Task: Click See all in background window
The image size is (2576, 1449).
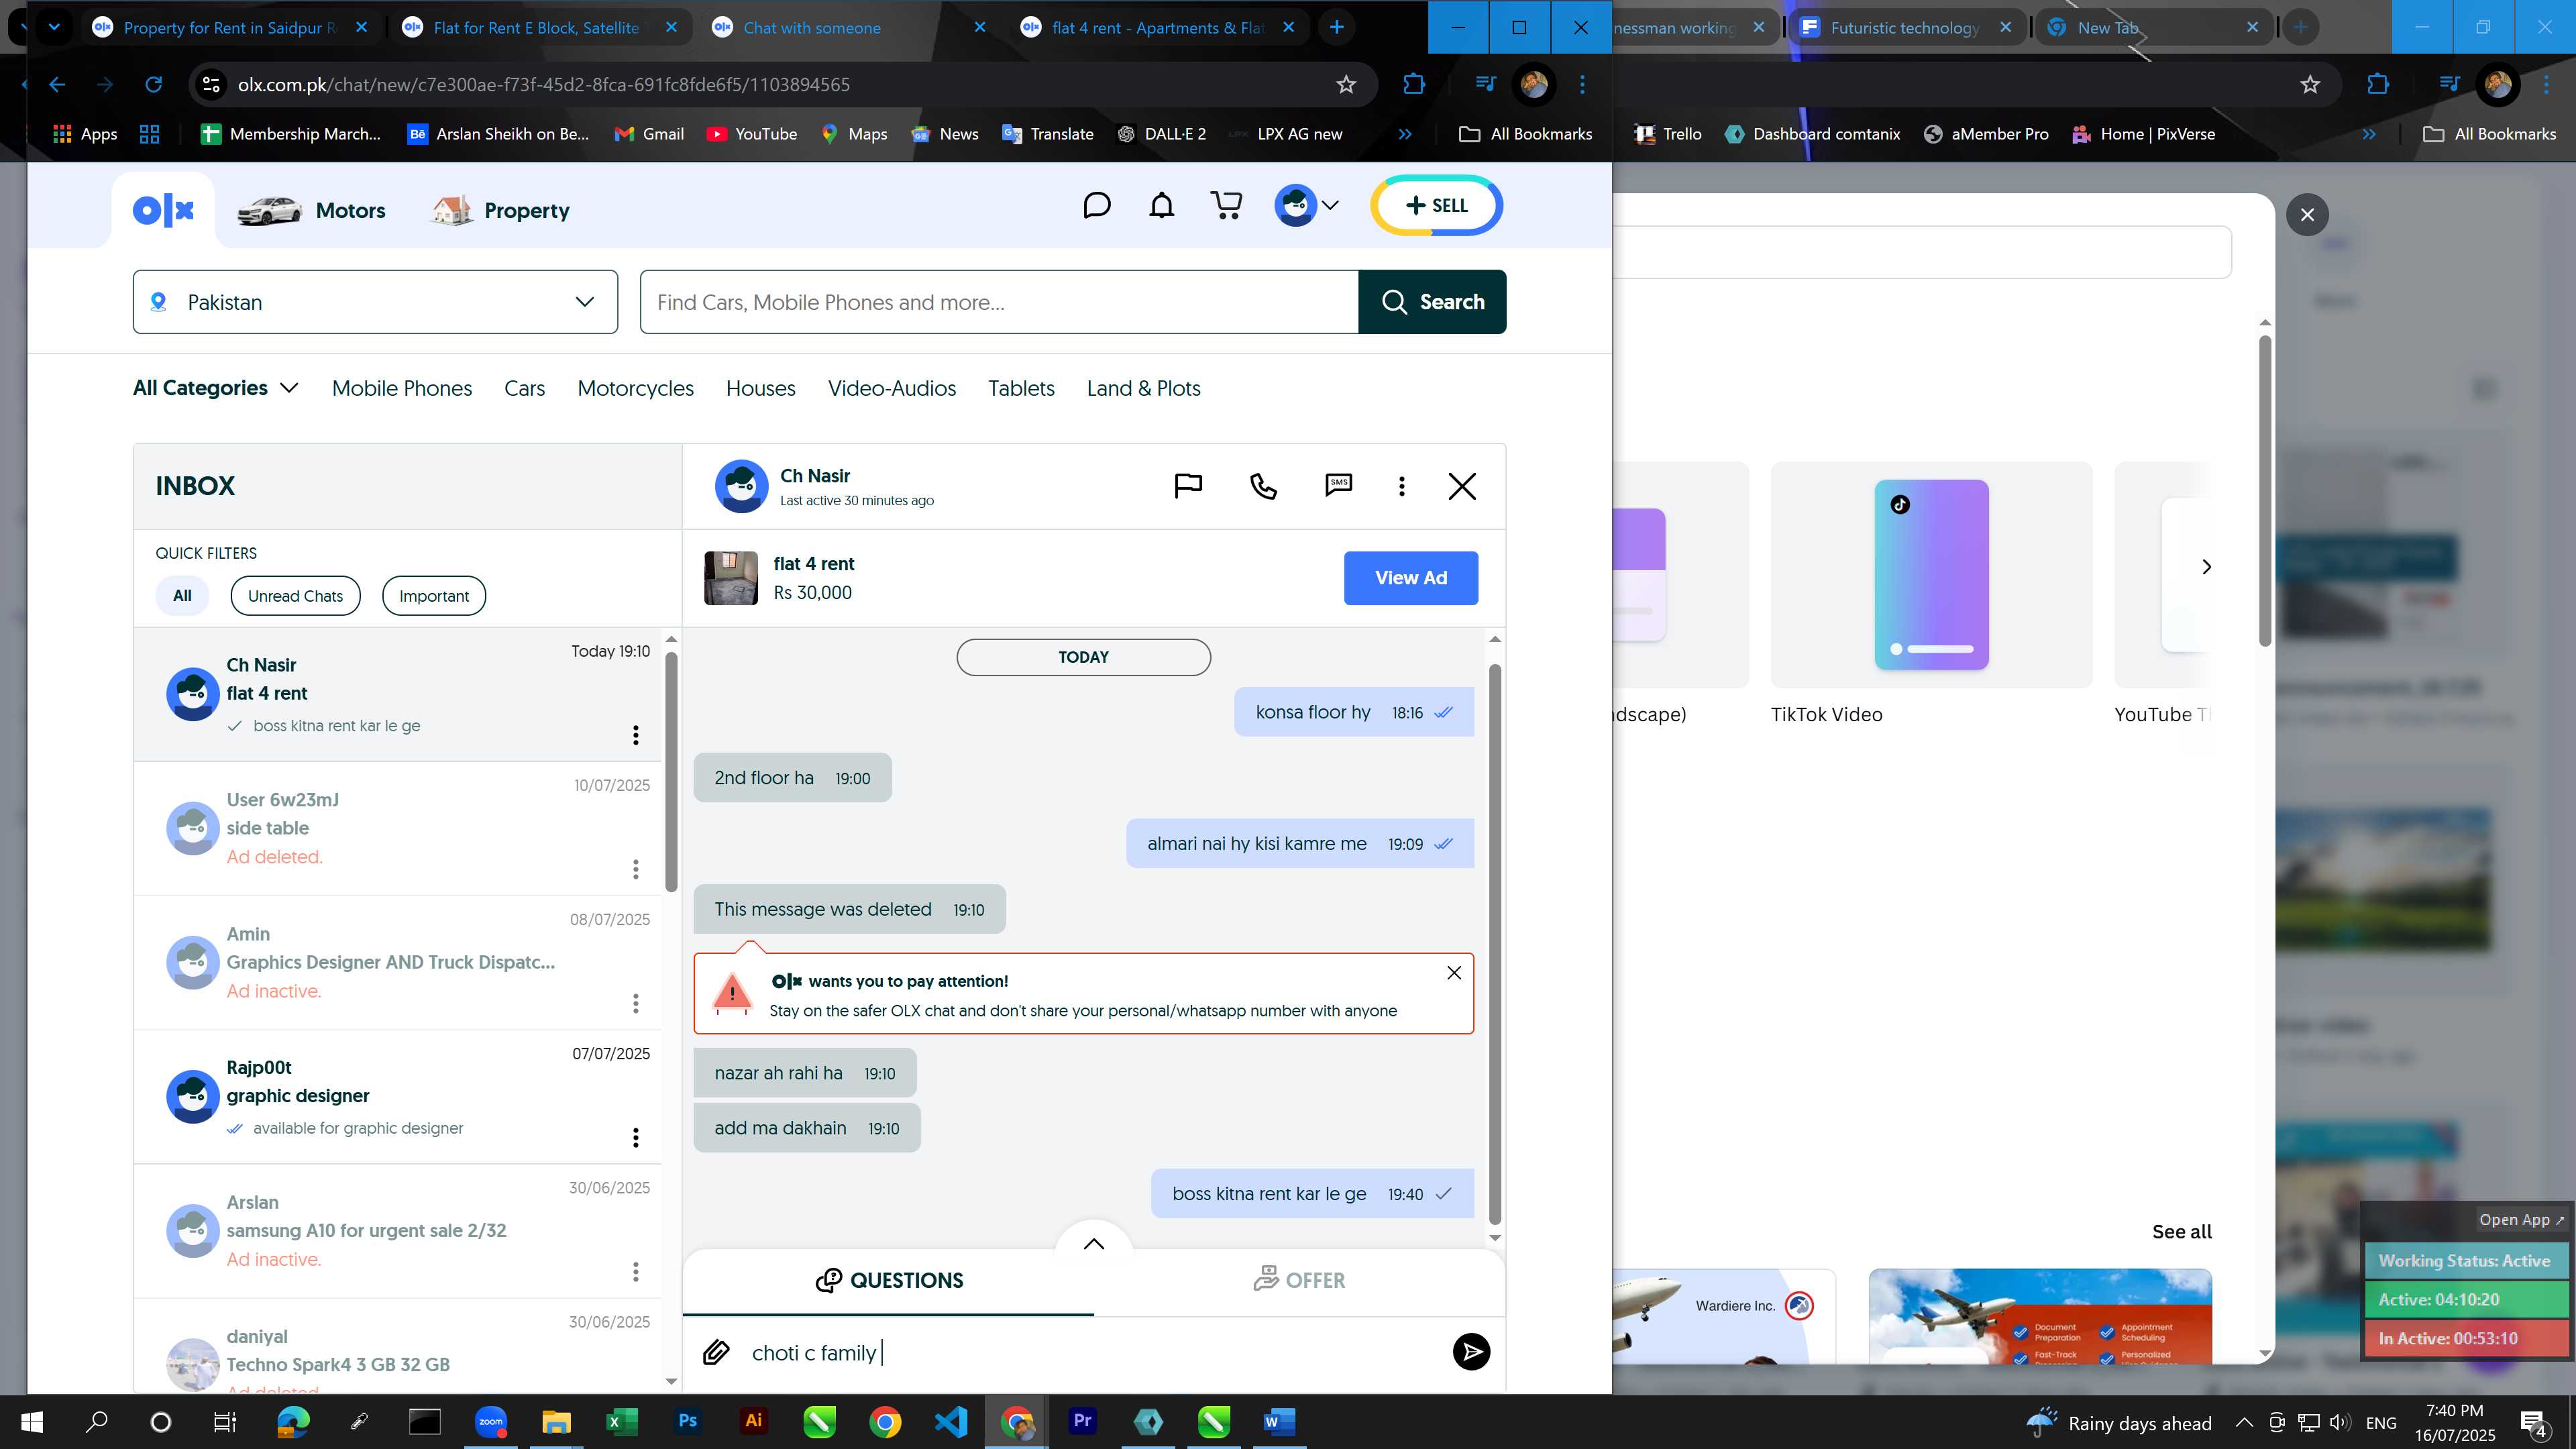Action: (x=2182, y=1232)
